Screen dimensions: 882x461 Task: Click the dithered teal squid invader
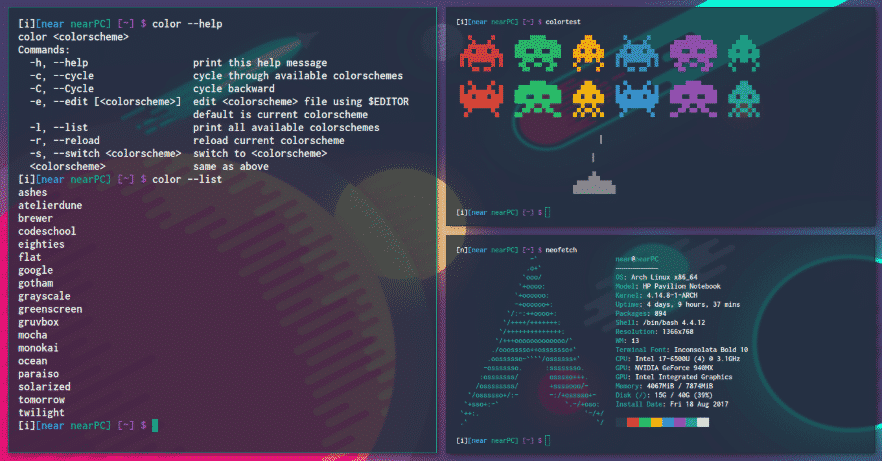click(744, 53)
